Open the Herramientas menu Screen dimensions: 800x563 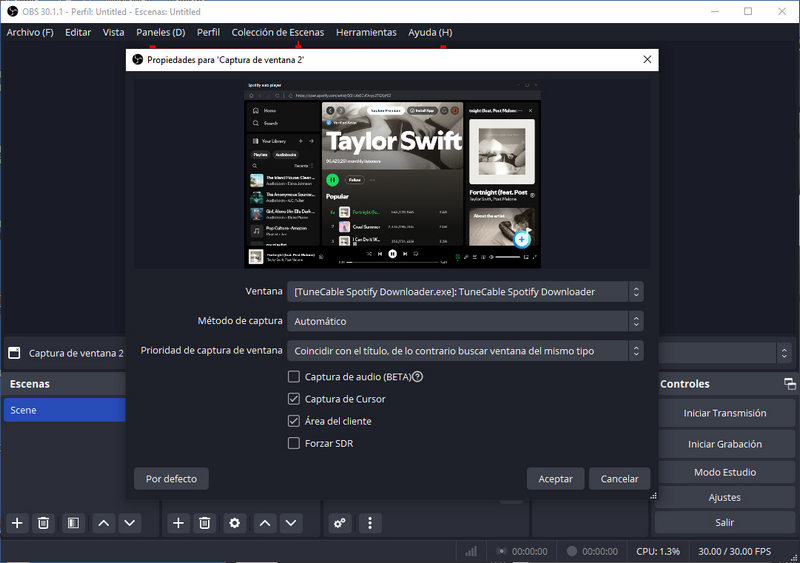(366, 32)
